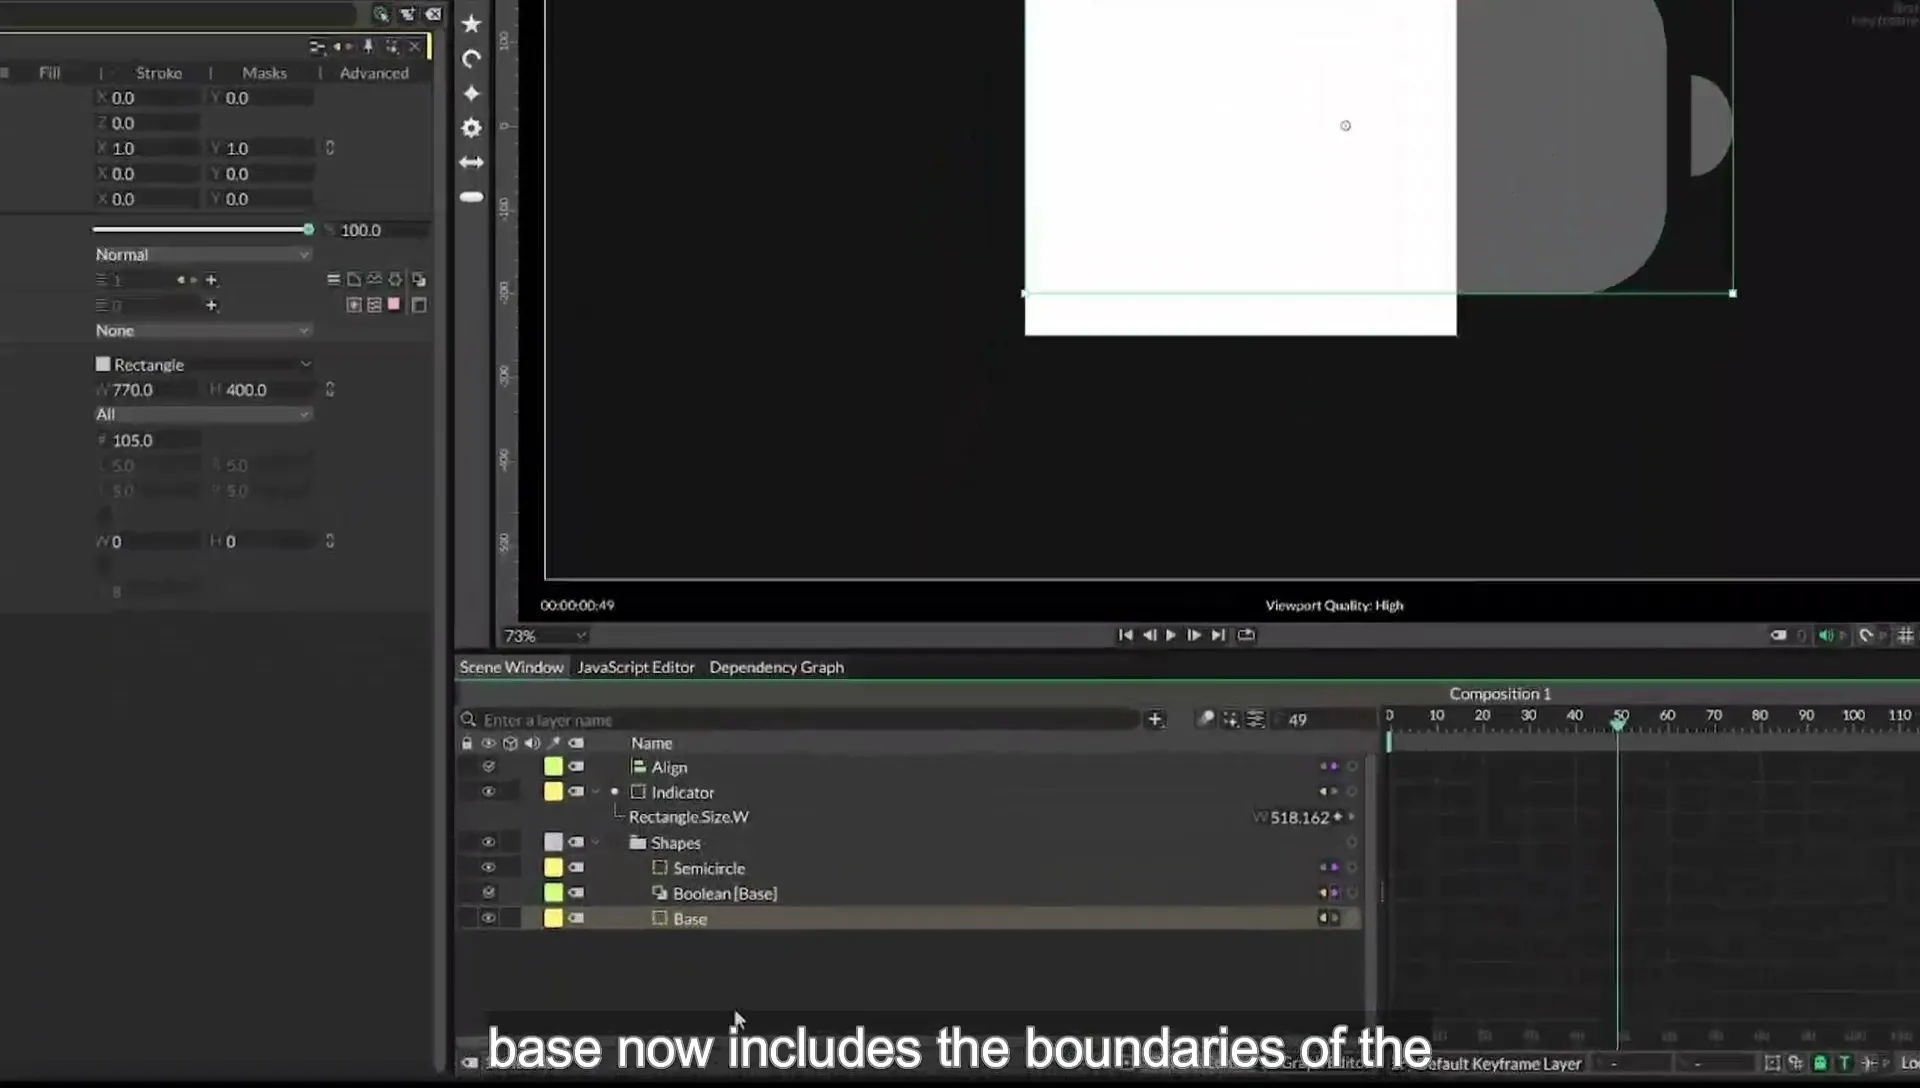The width and height of the screenshot is (1920, 1088).
Task: Click the grid icon below the viewport
Action: [1905, 635]
